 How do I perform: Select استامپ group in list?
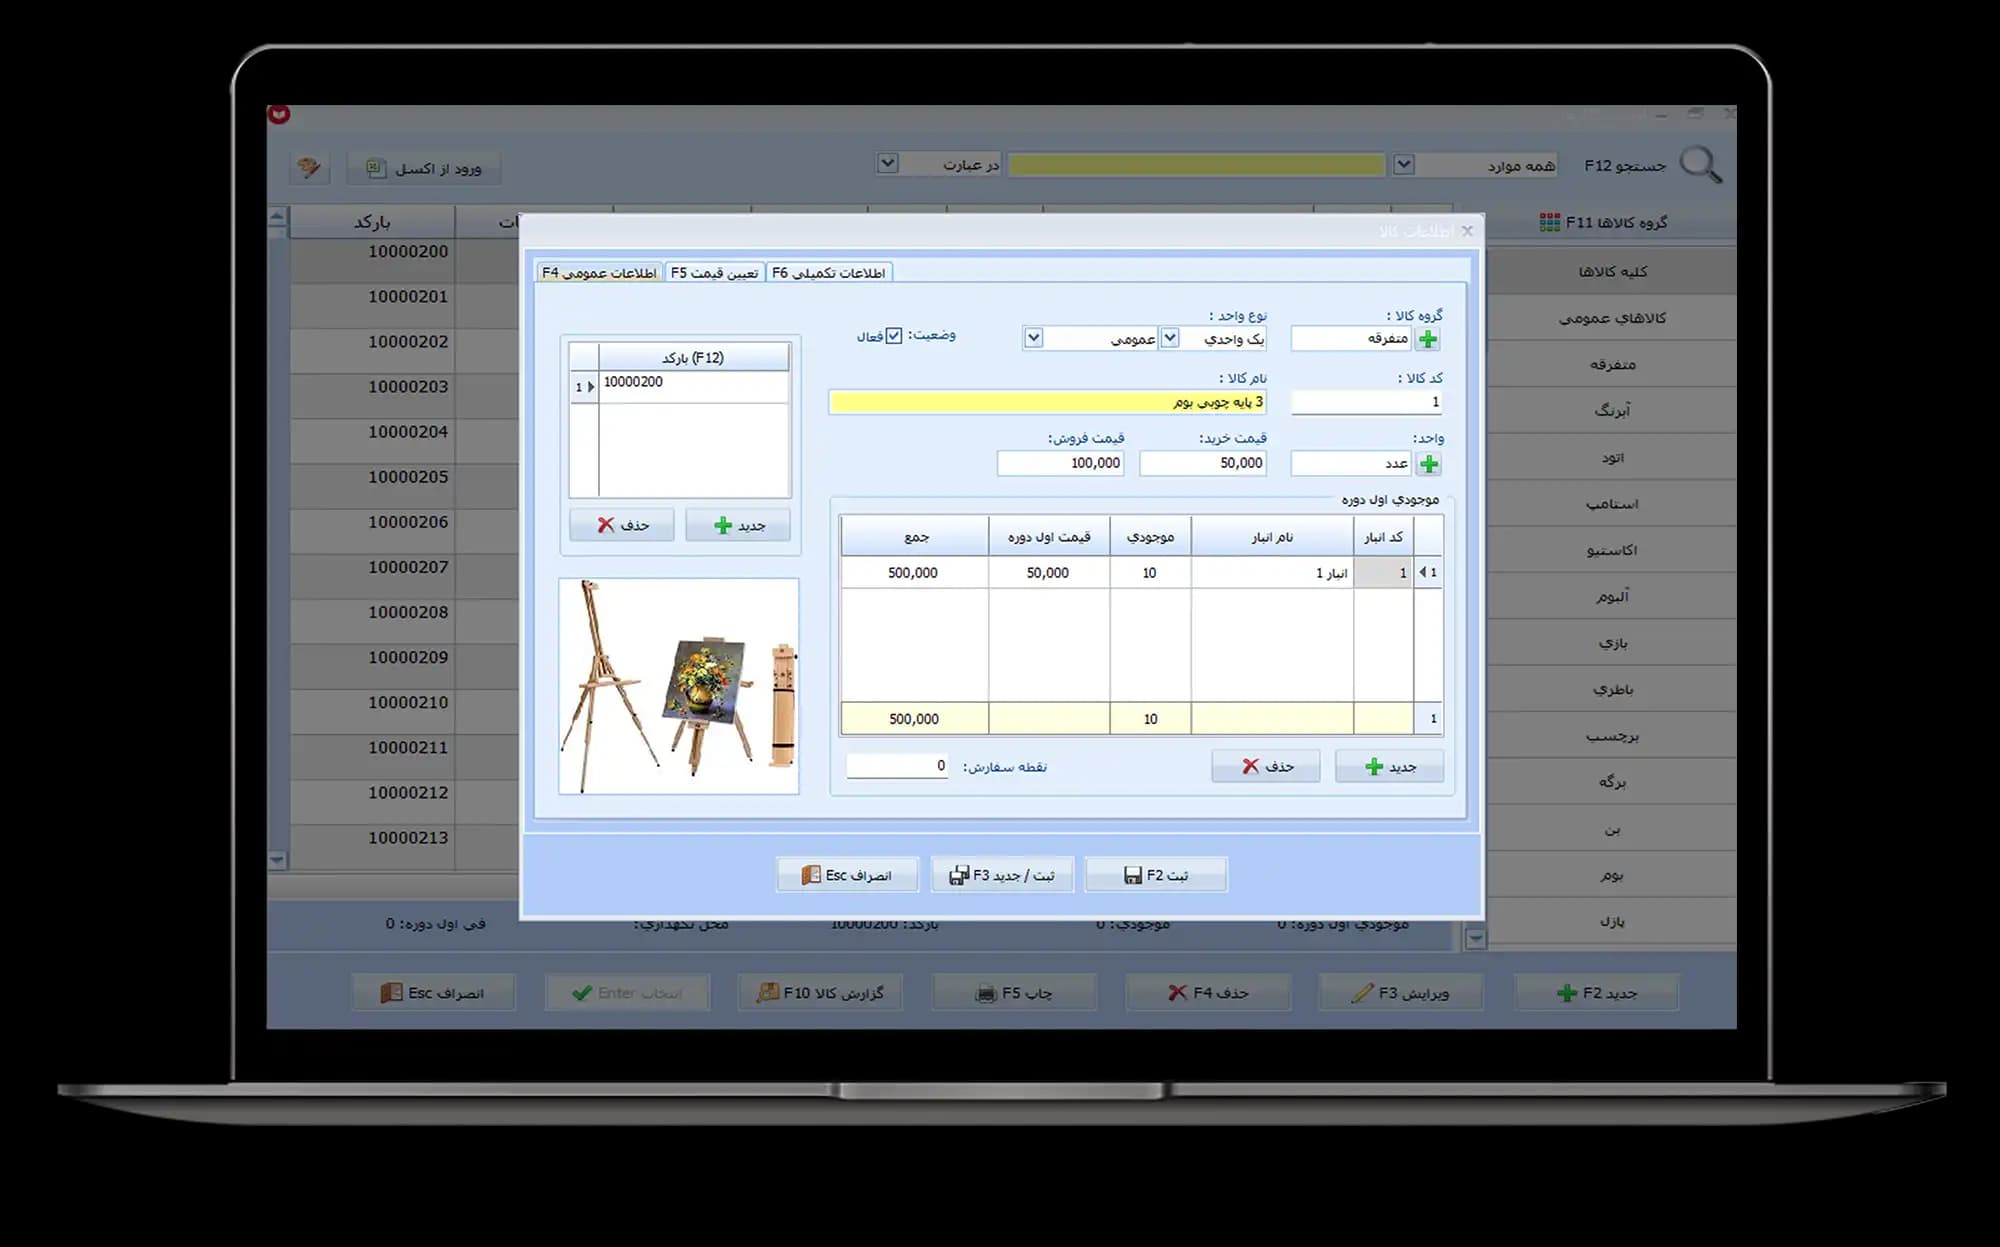pyautogui.click(x=1611, y=503)
